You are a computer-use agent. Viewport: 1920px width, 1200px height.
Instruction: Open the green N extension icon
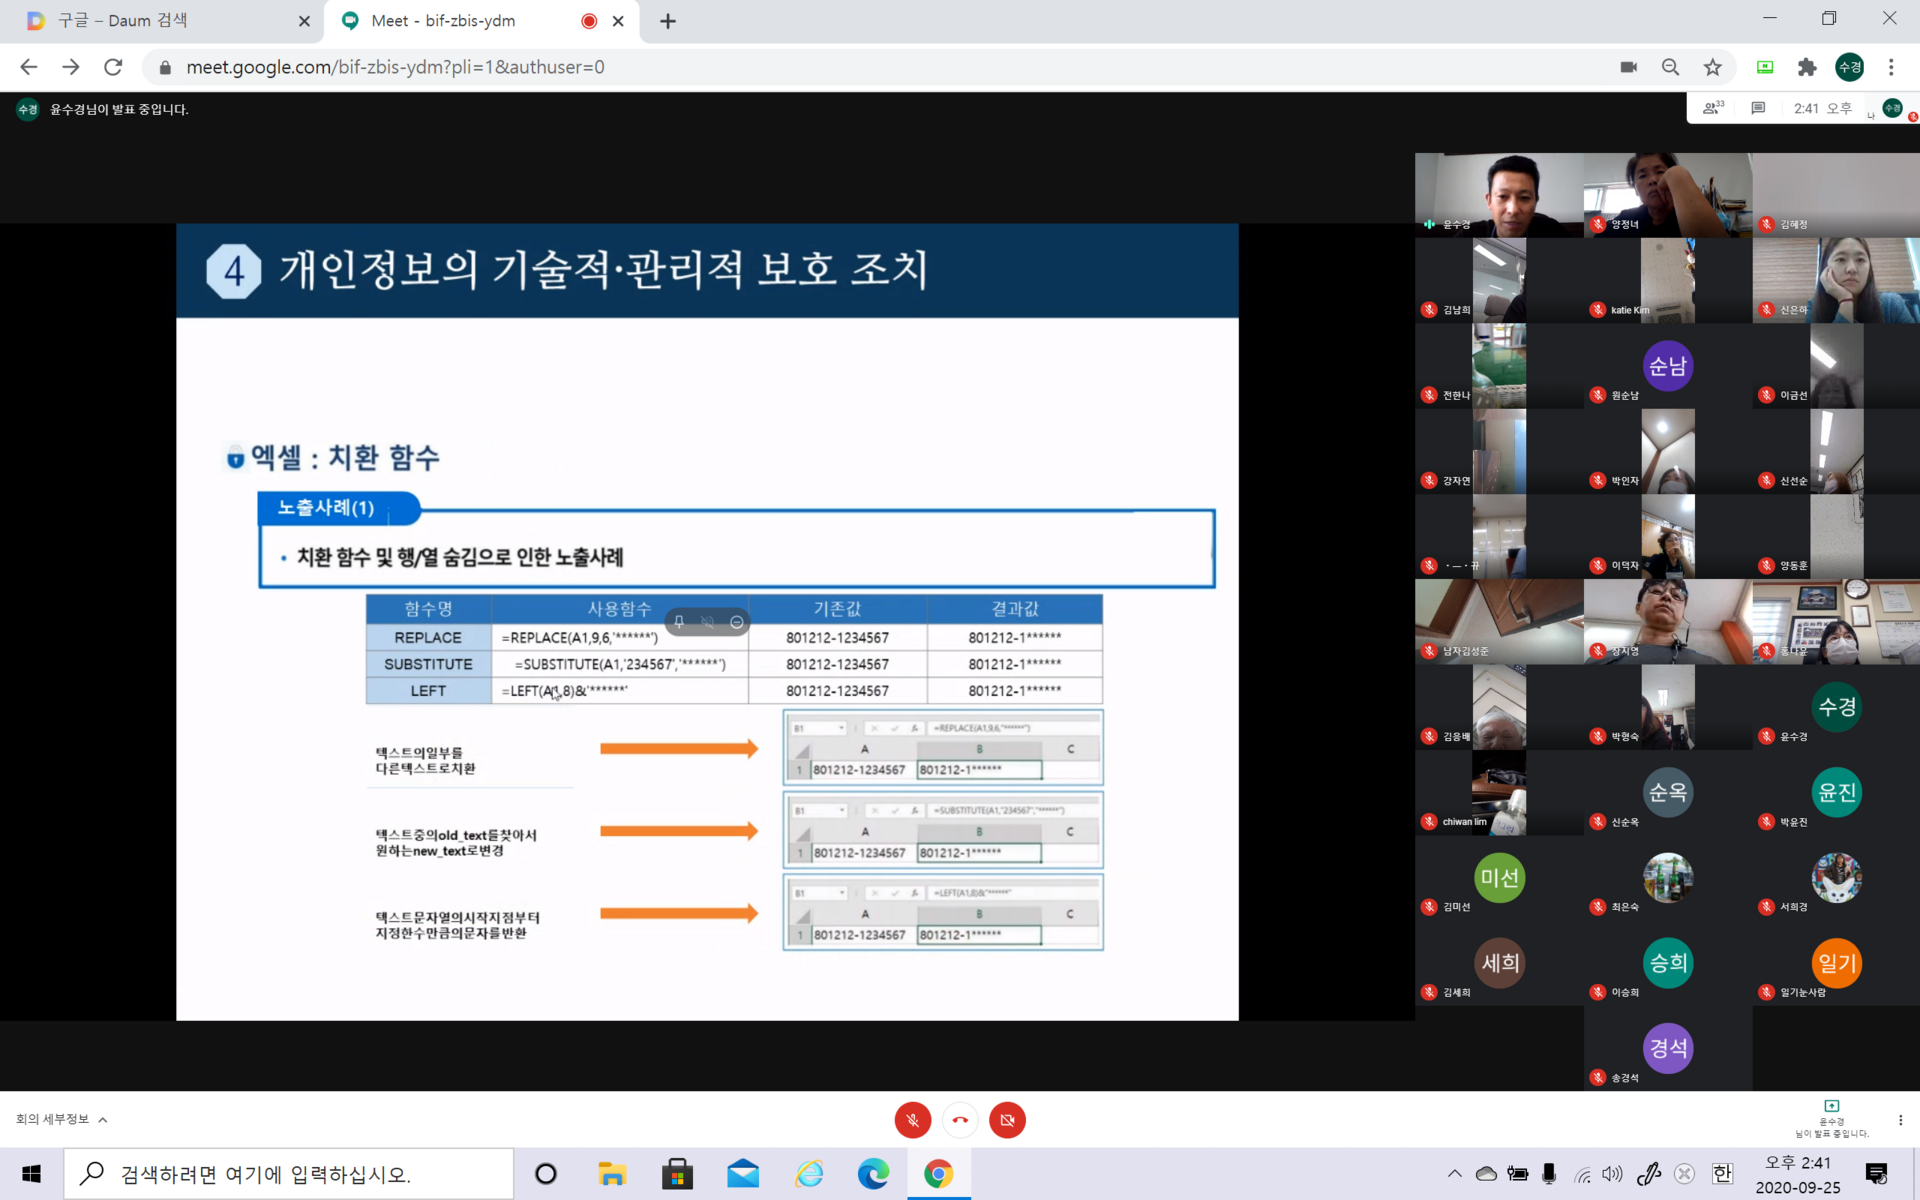coord(1765,67)
